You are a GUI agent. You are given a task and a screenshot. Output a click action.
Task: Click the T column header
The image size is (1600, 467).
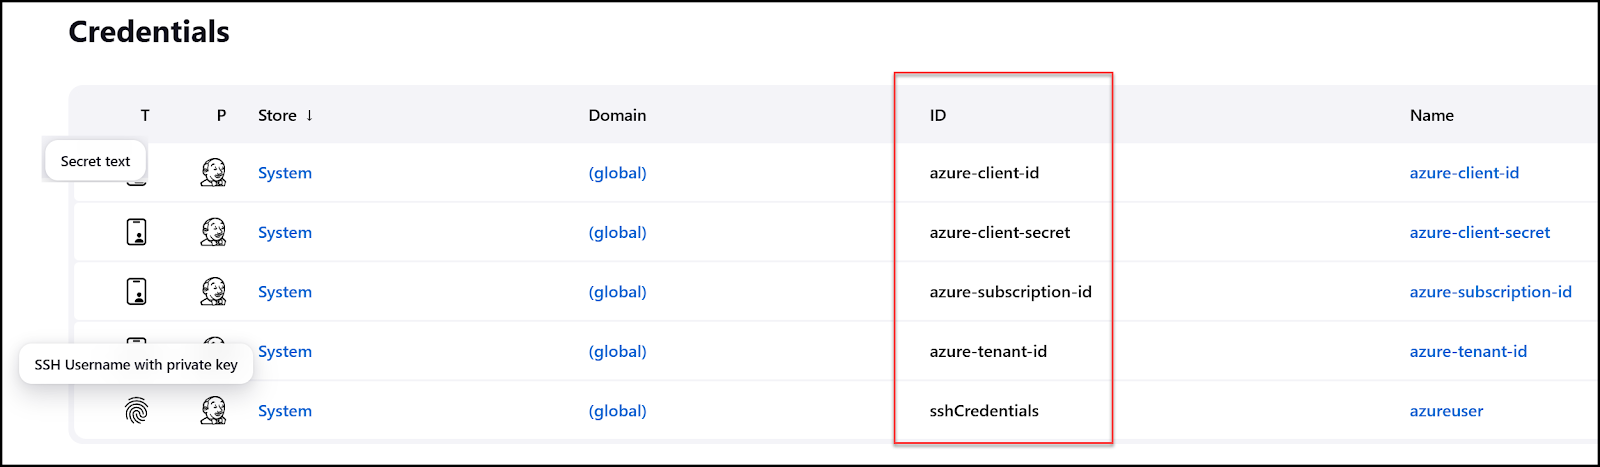(145, 115)
